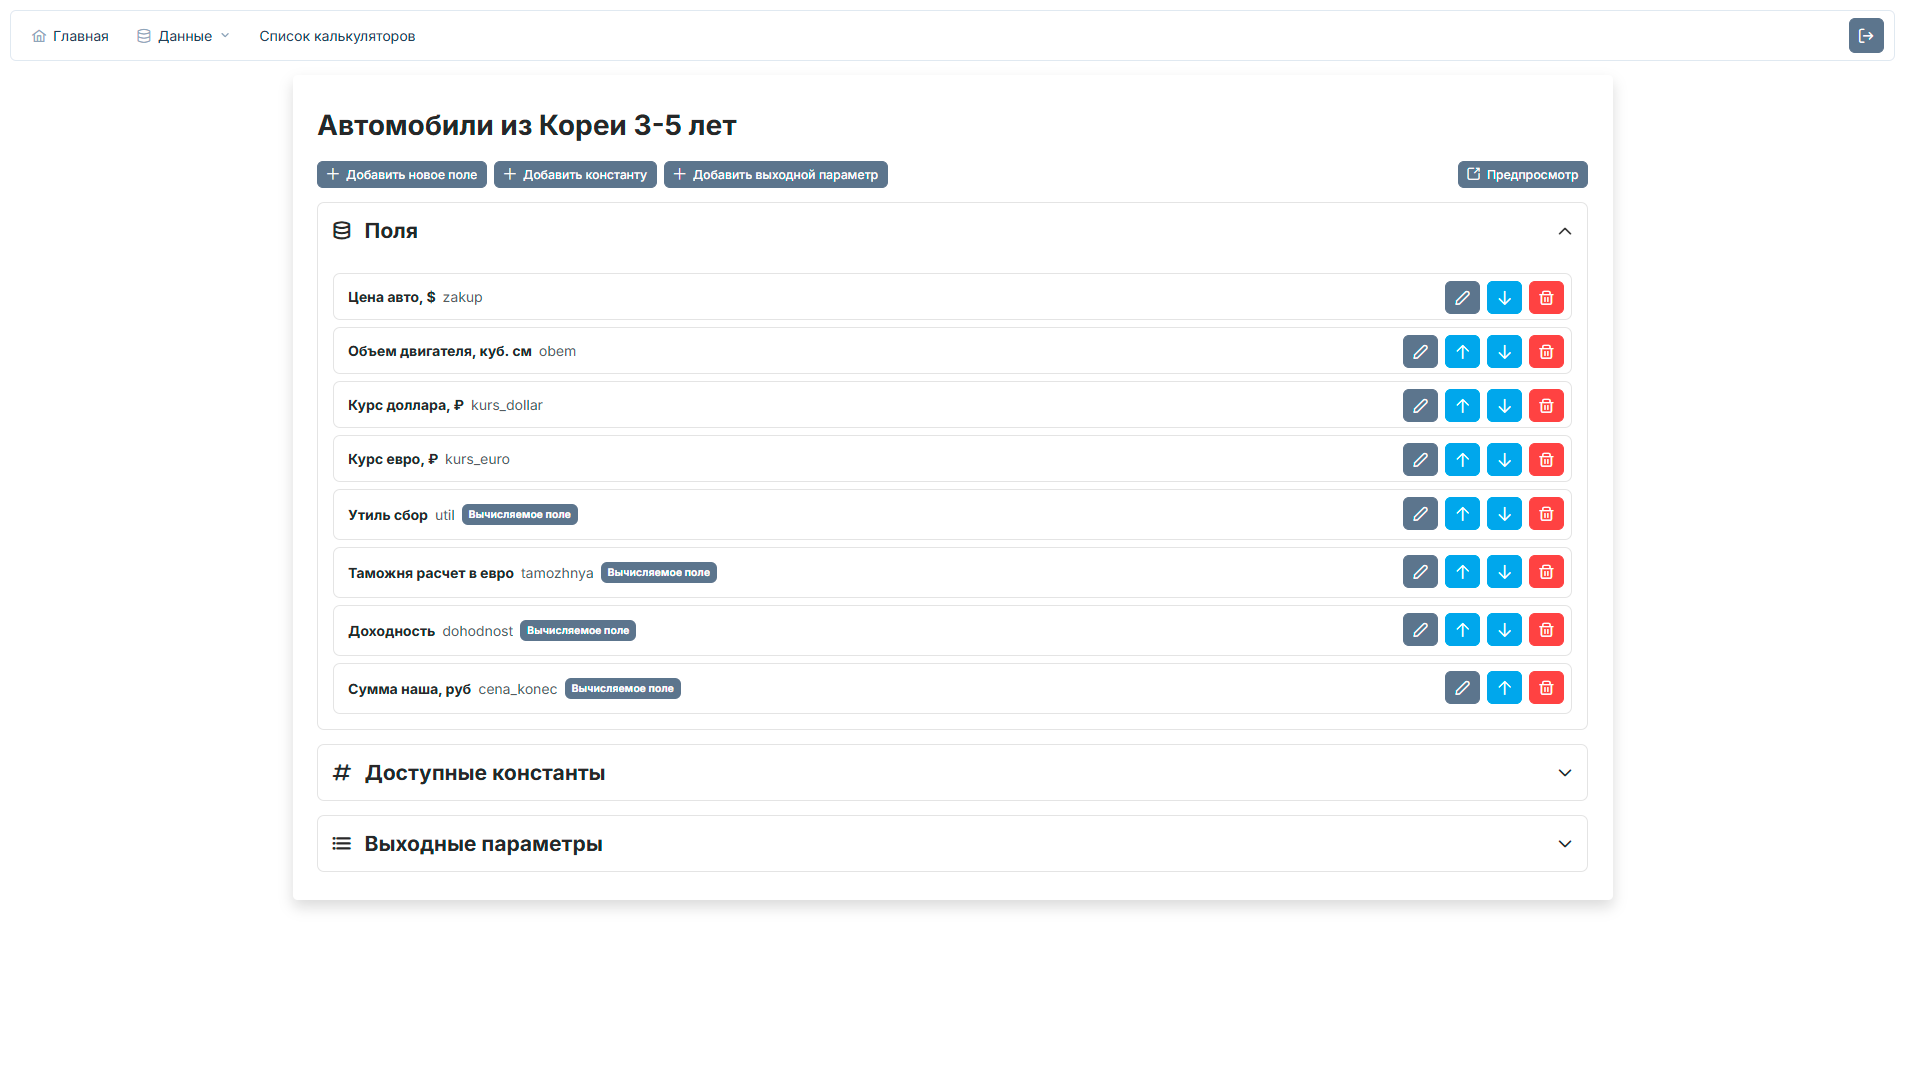Image resolution: width=1920 pixels, height=1080 pixels.
Task: Move 'Курс евро' field down
Action: tap(1504, 459)
